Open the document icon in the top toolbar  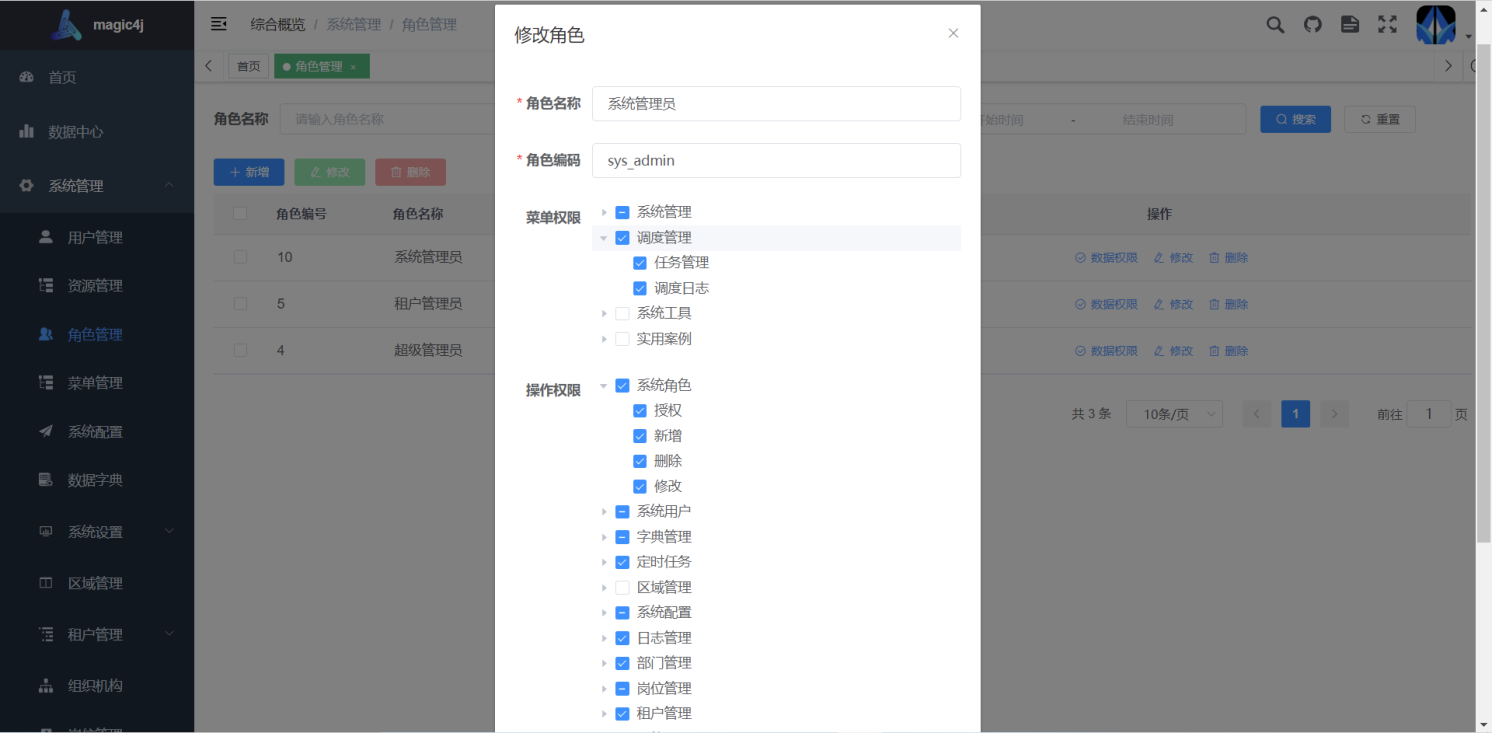click(x=1349, y=24)
